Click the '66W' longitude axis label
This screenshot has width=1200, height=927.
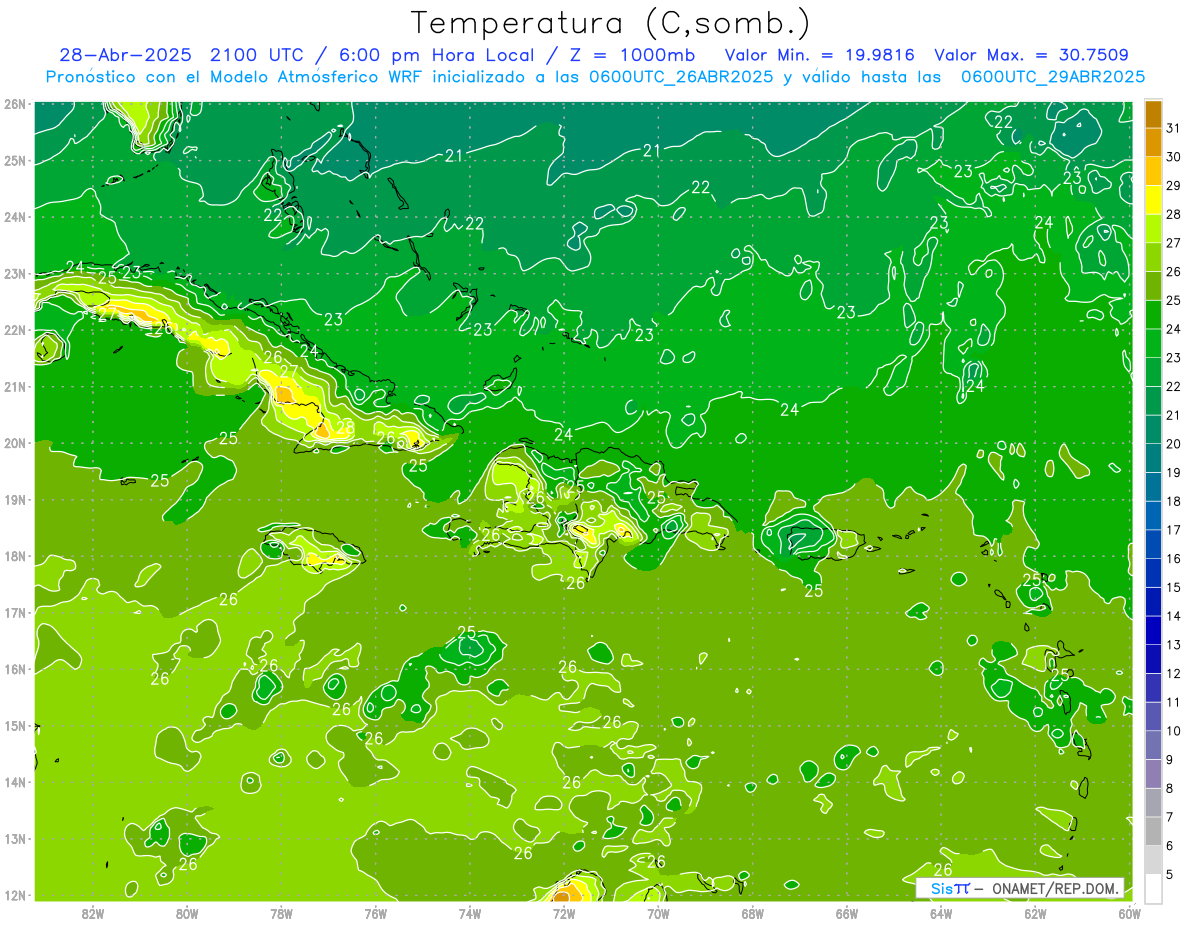point(847,913)
